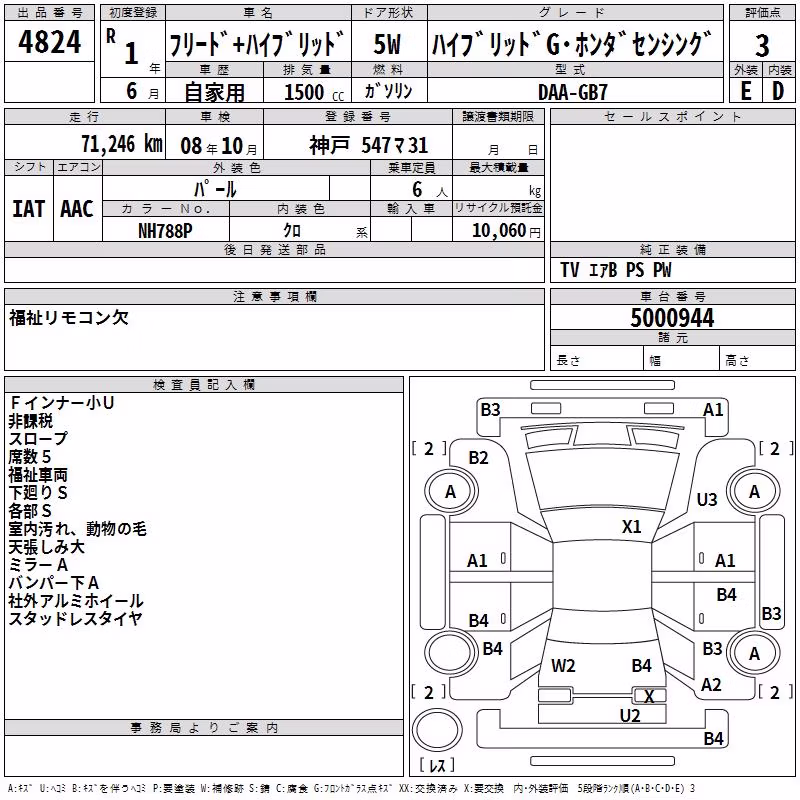Click the interior grade D

[x=778, y=91]
